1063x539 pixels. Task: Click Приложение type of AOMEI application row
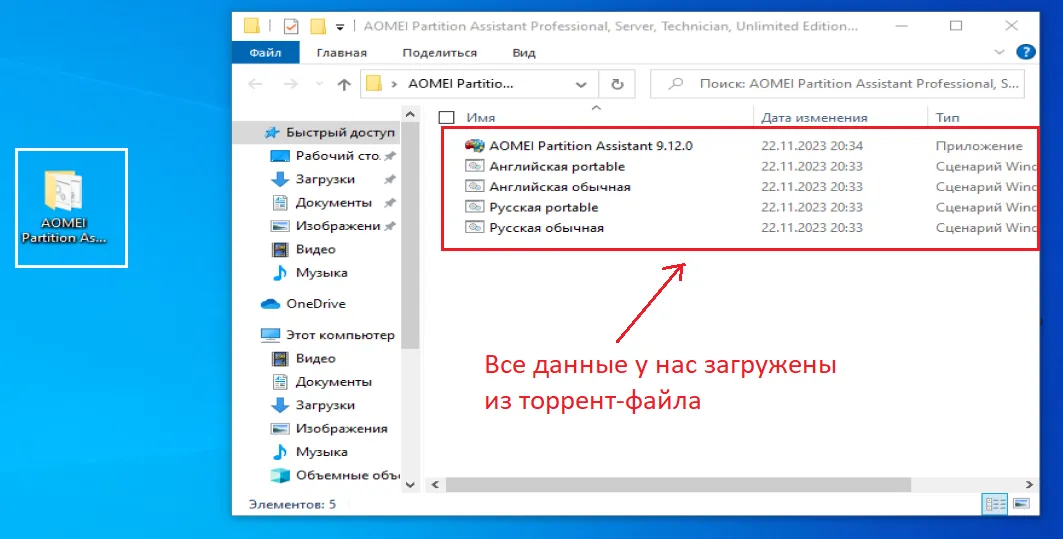[x=979, y=146]
